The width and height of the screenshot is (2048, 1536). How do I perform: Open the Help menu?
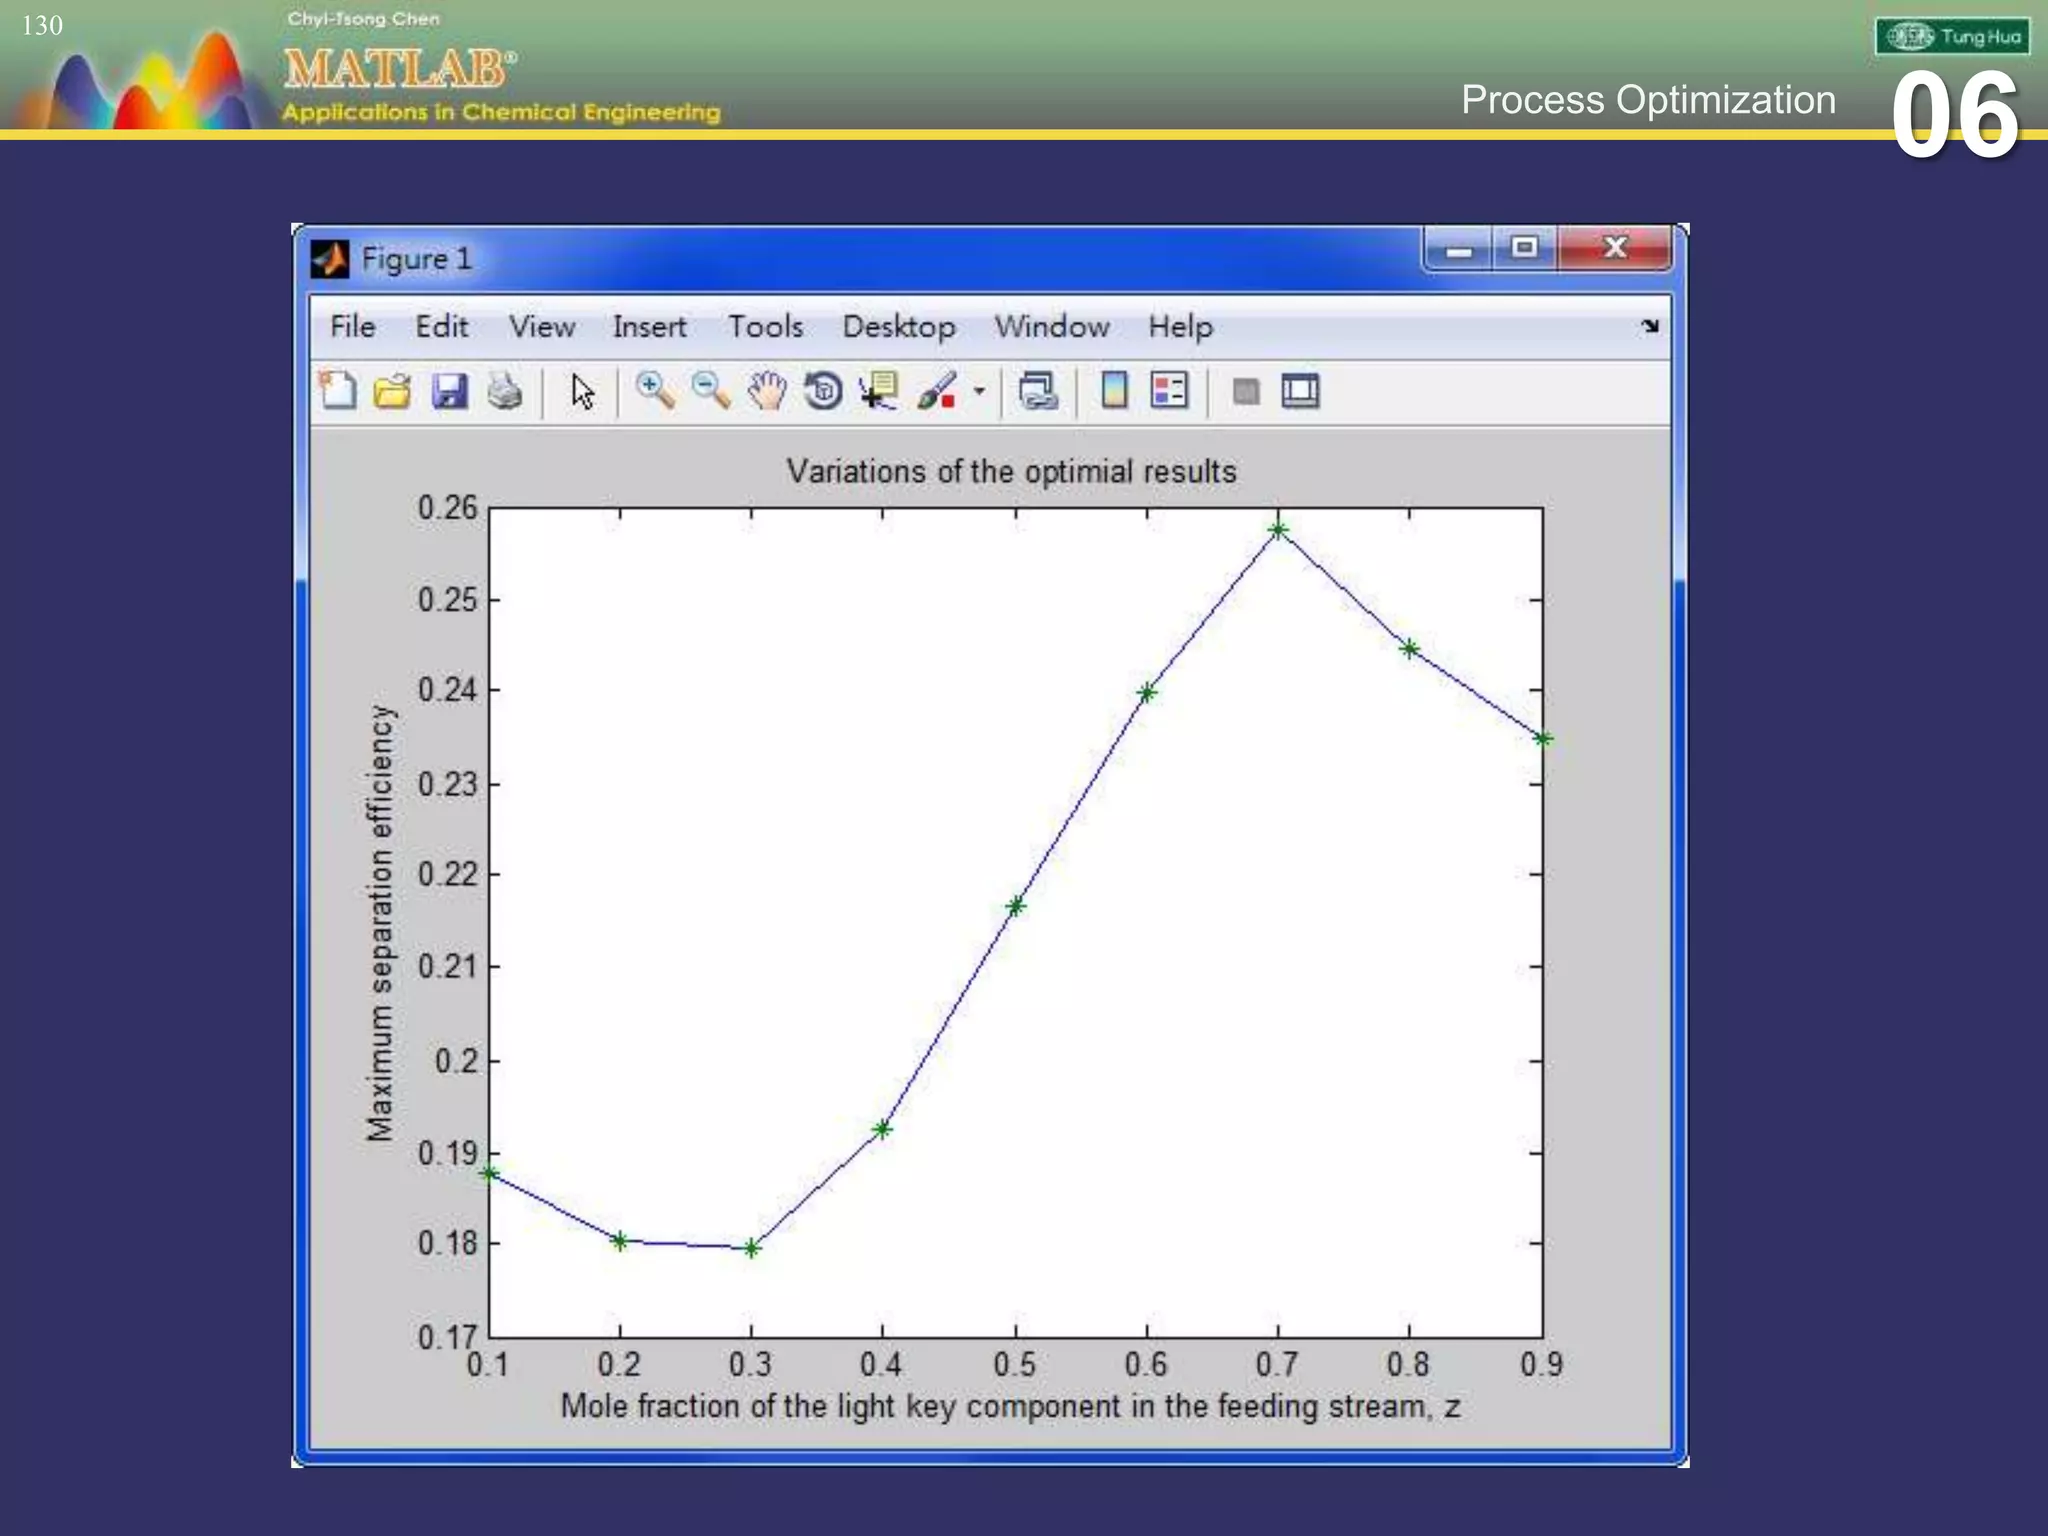pyautogui.click(x=1181, y=327)
